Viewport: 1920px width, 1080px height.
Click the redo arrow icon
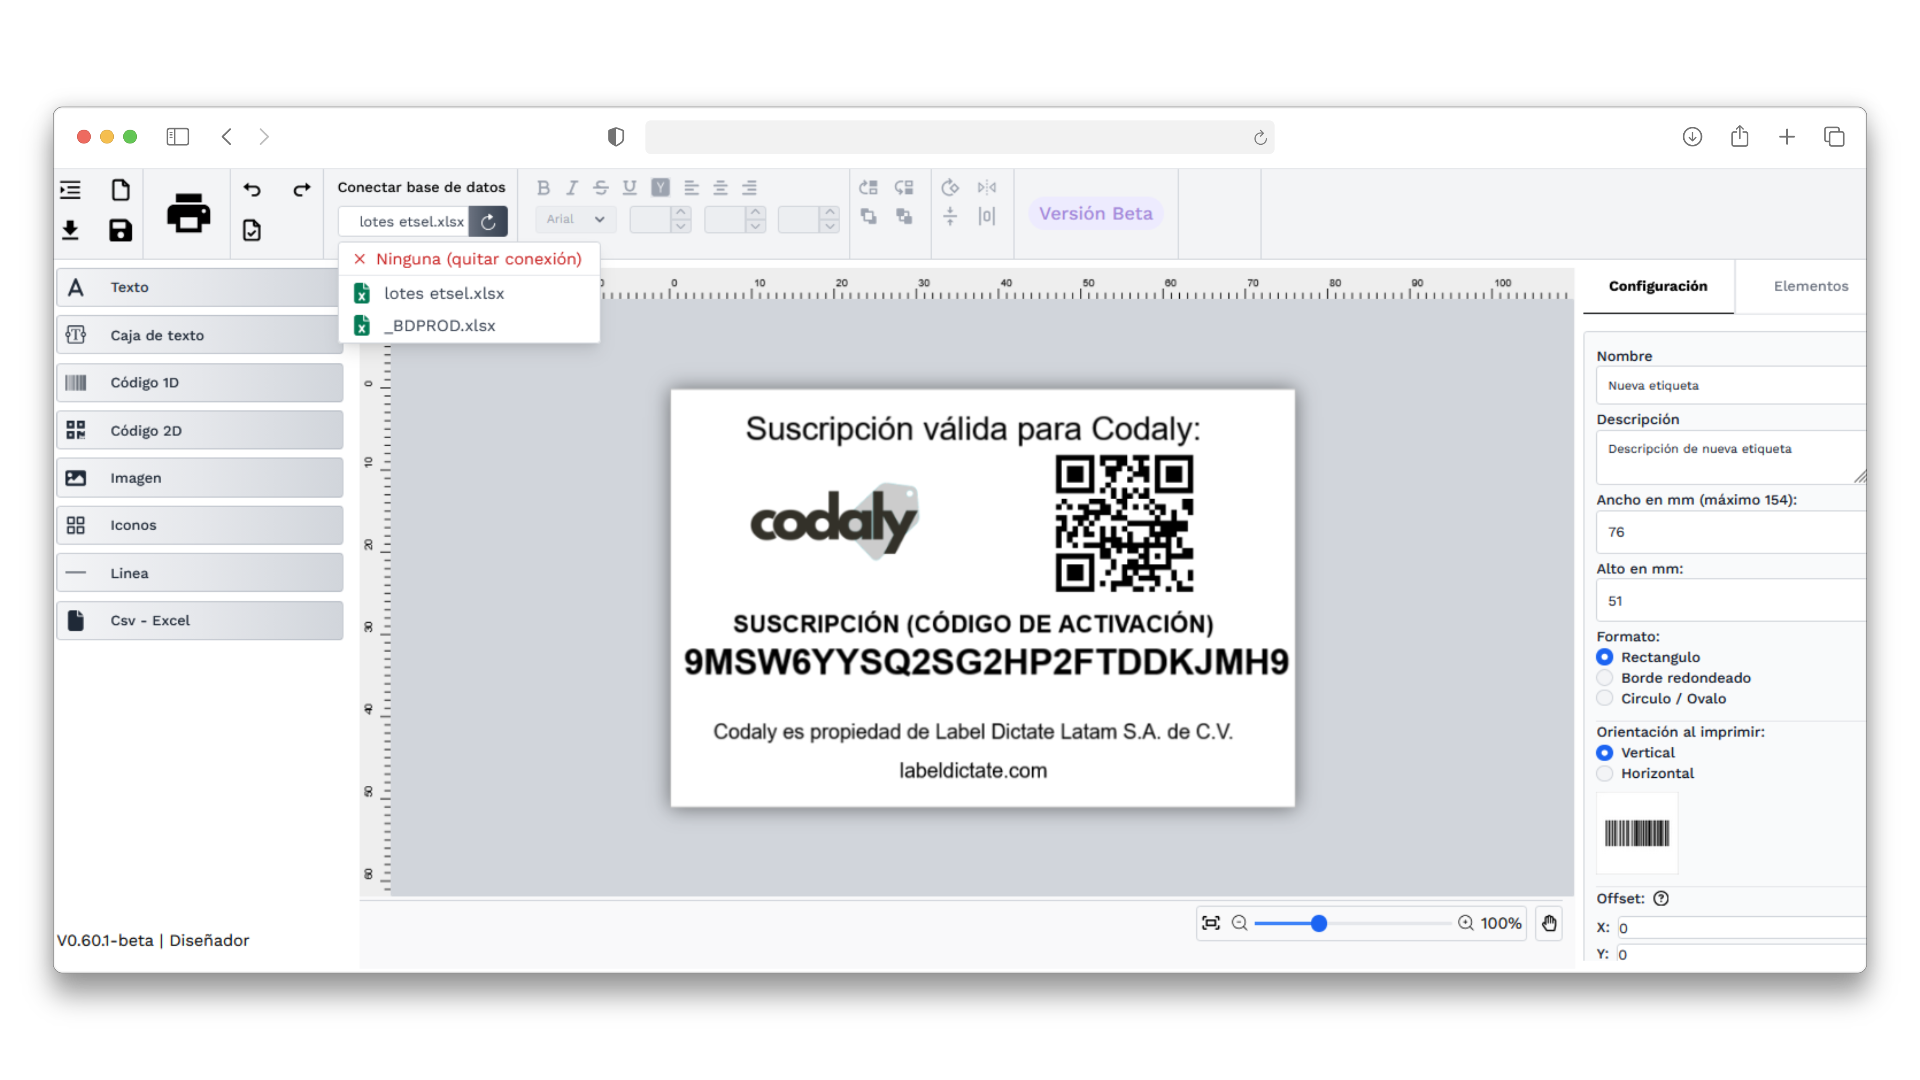(x=301, y=190)
